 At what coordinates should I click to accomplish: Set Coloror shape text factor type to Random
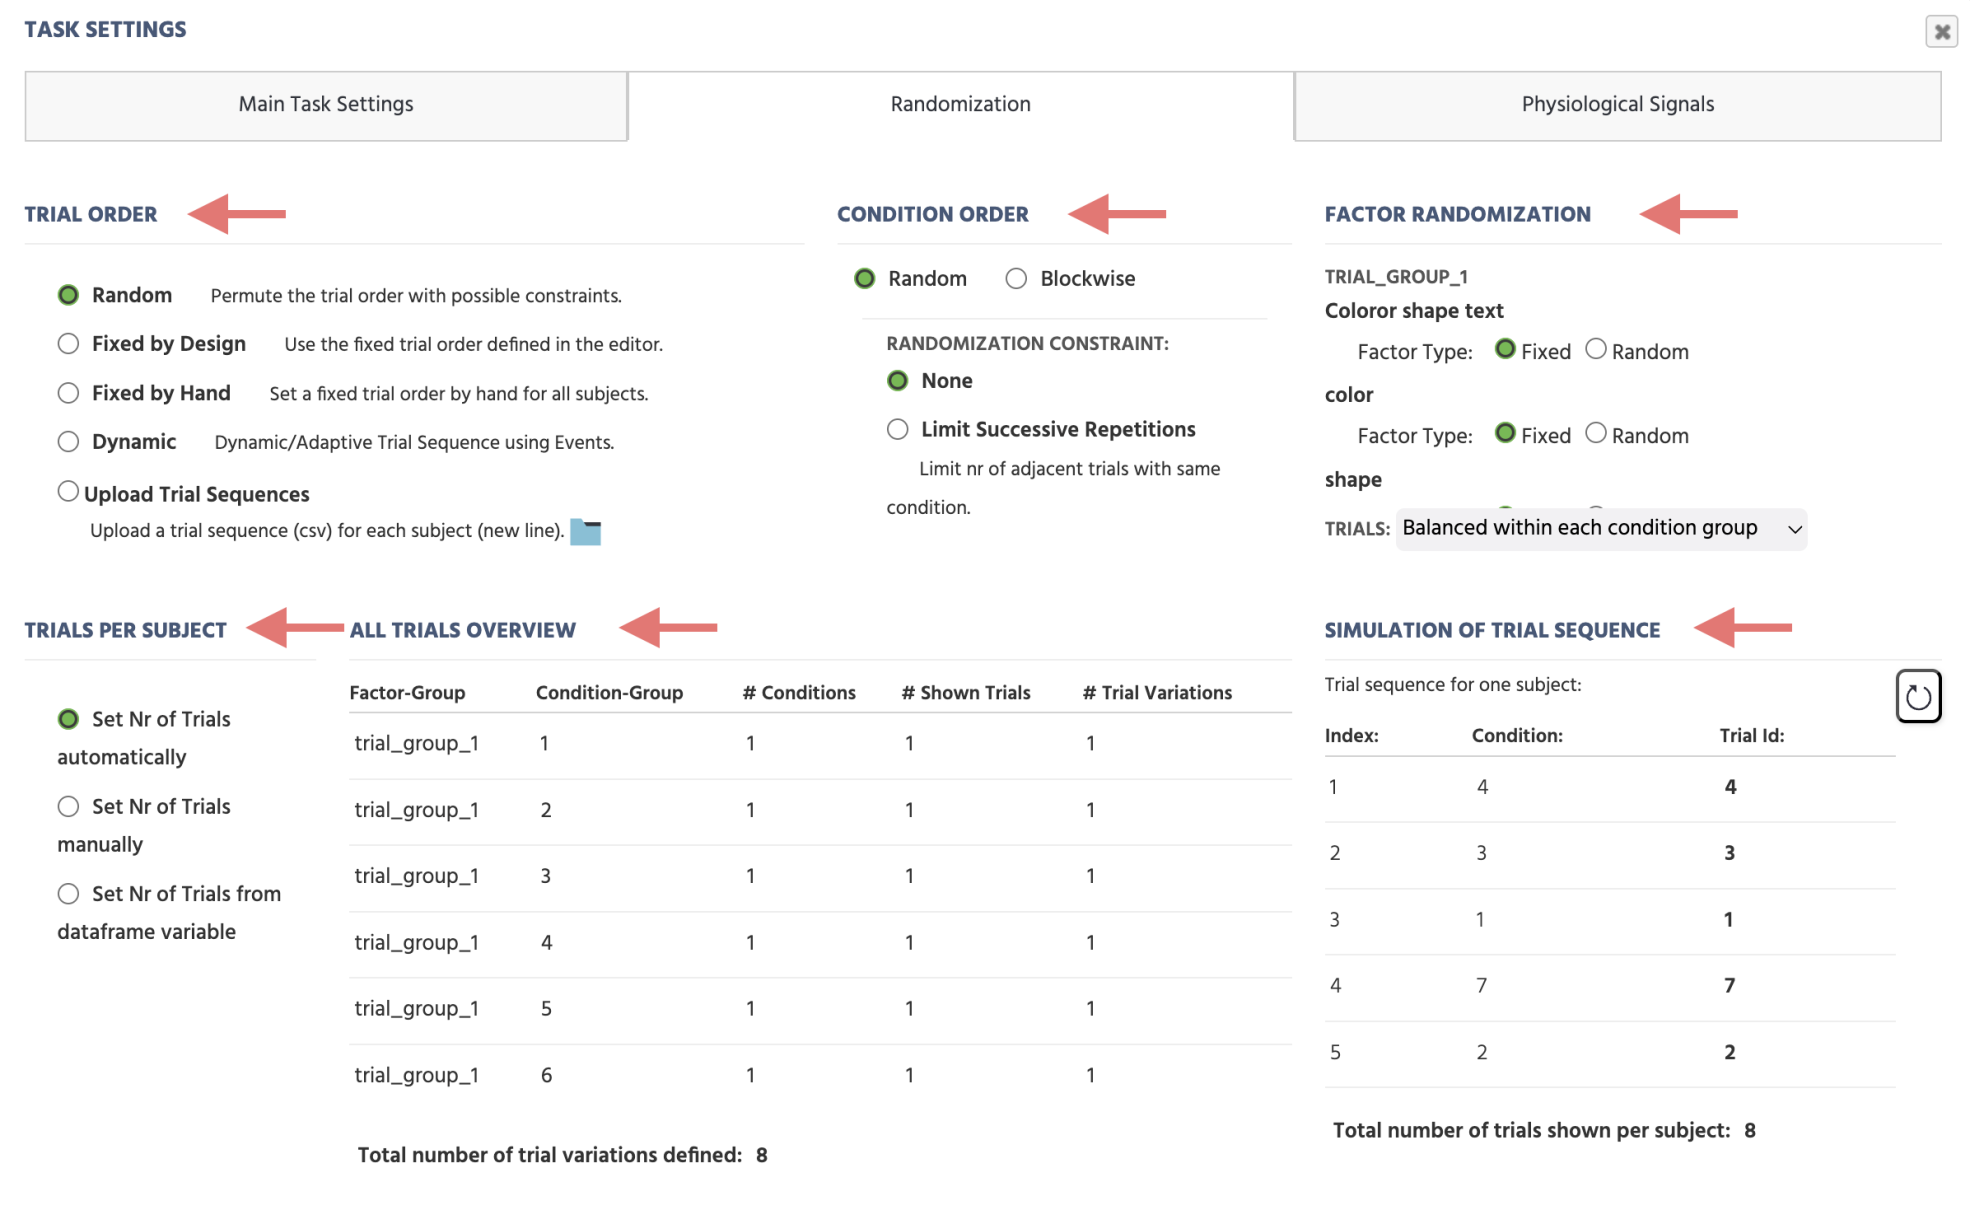pos(1597,351)
